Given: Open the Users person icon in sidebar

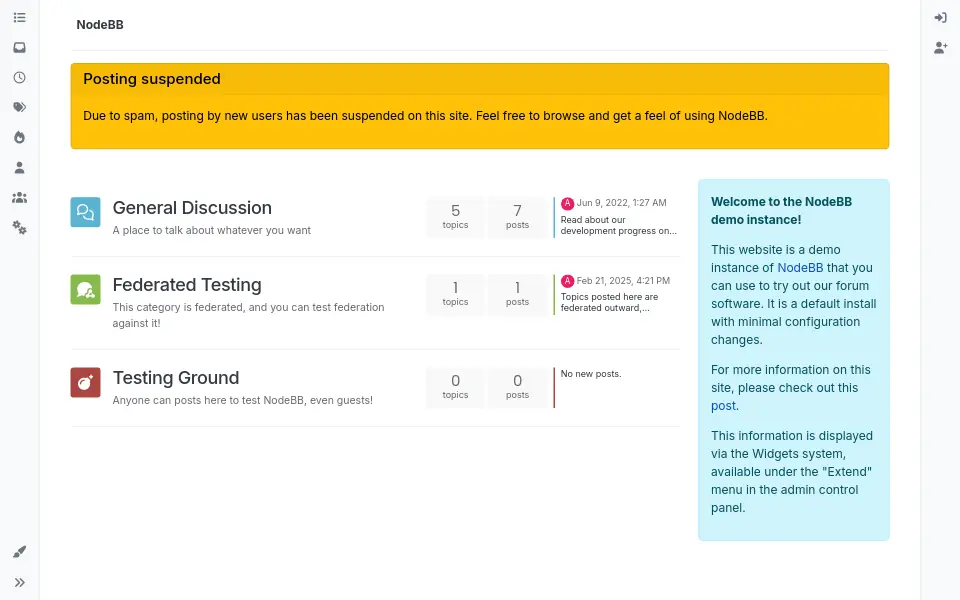Looking at the screenshot, I should (x=20, y=167).
